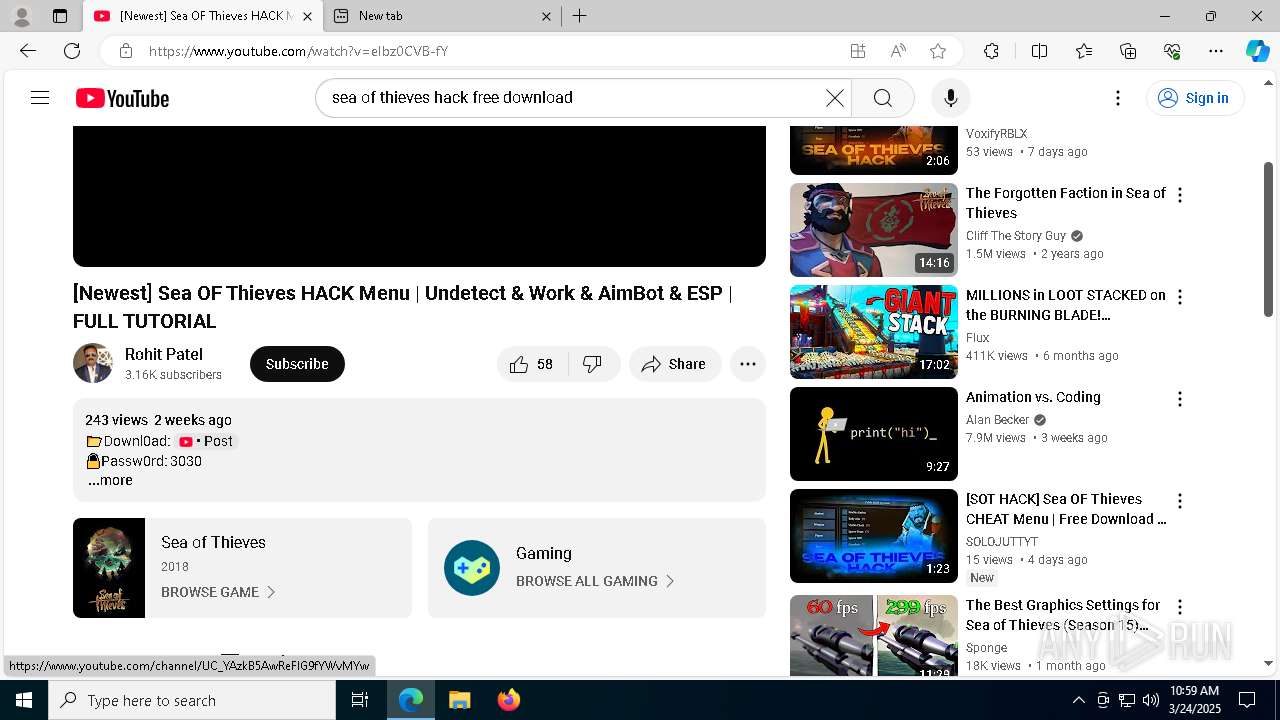
Task: Clear the search box text
Action: coord(835,98)
